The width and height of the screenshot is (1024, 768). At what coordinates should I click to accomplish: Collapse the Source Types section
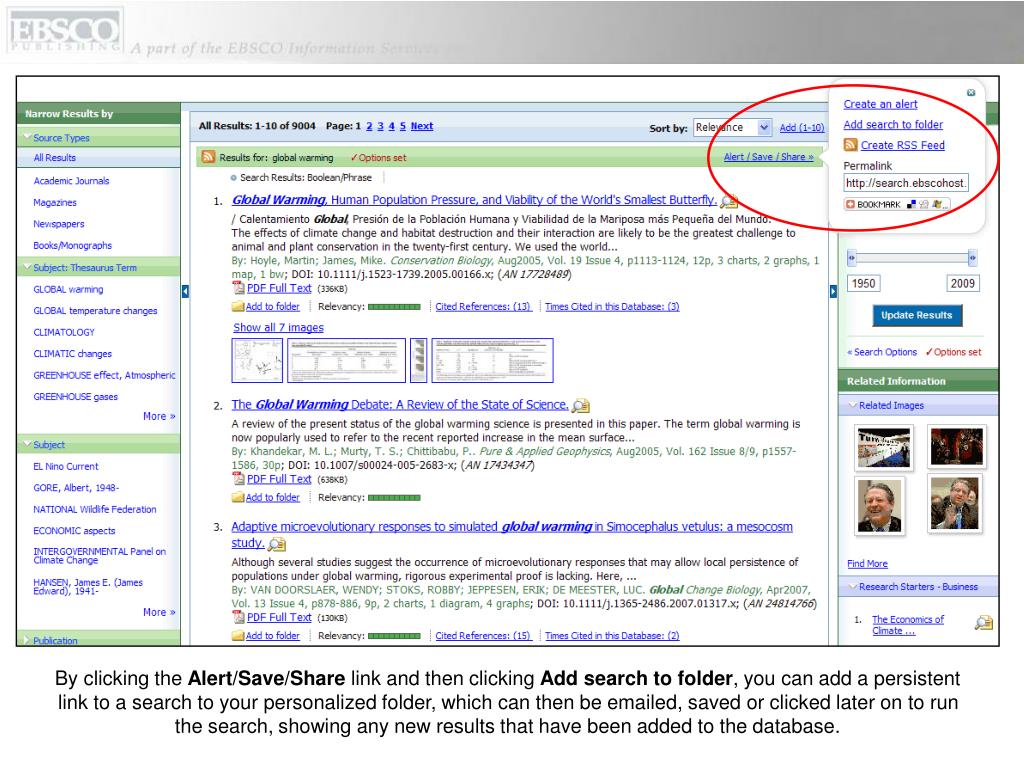point(27,137)
